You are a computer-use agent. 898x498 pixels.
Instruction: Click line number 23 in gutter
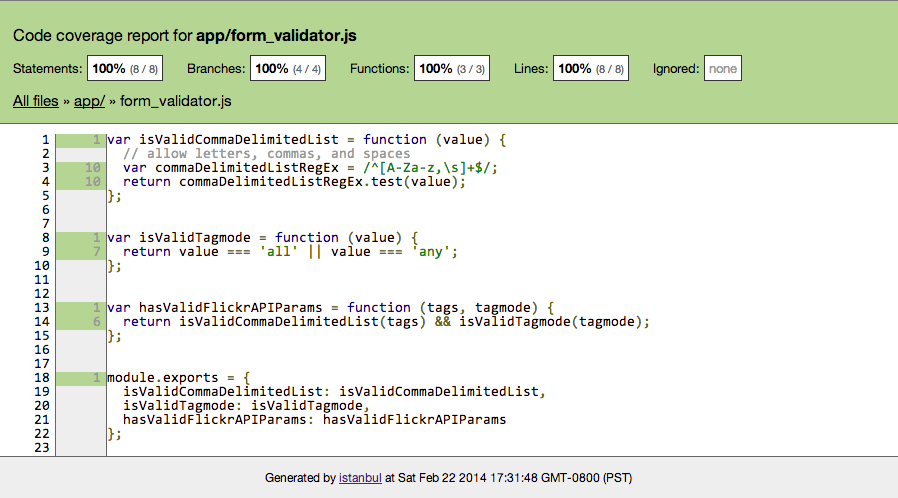tap(42, 448)
